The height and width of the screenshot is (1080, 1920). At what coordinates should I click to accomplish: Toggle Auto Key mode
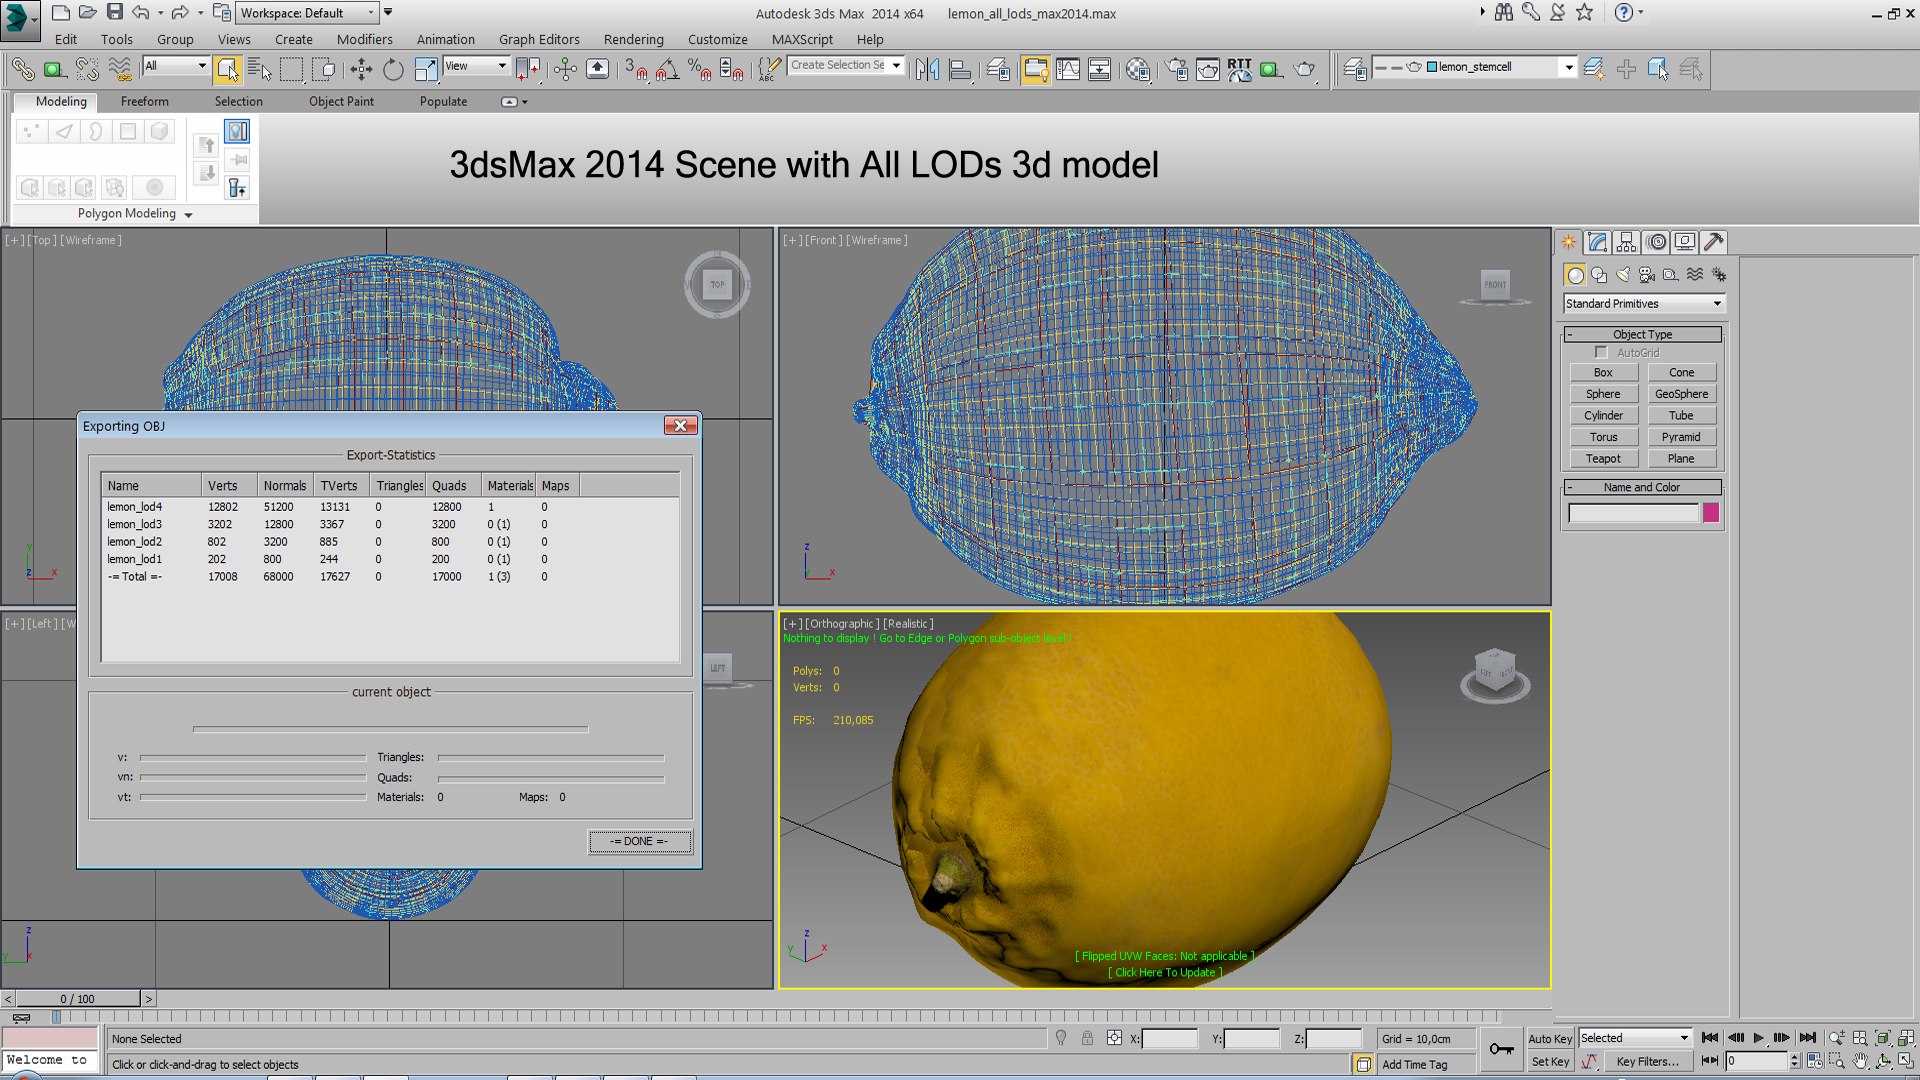click(1550, 1039)
